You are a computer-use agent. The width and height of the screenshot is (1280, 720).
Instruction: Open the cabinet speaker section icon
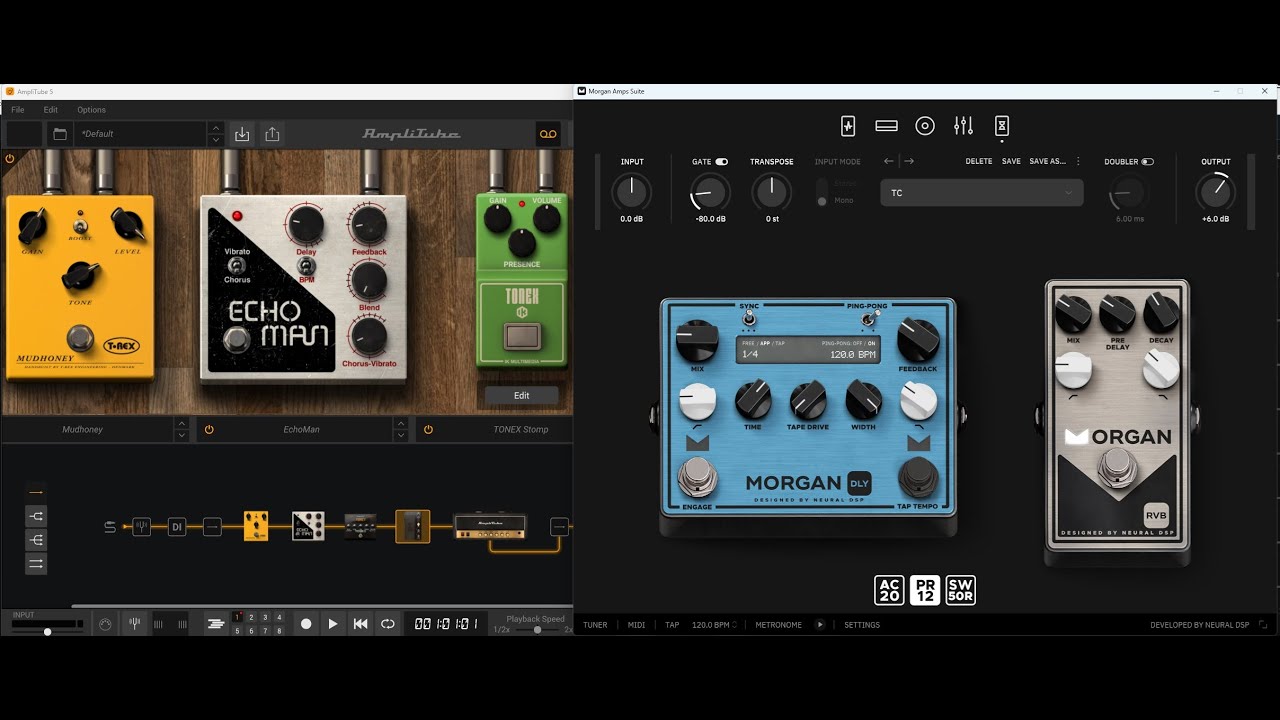click(x=925, y=126)
